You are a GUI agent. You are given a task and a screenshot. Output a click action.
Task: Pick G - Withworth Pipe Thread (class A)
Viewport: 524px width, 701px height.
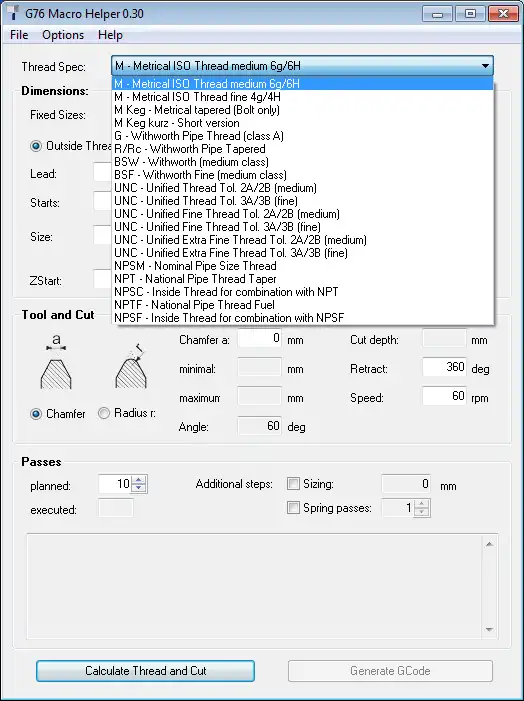click(303, 135)
